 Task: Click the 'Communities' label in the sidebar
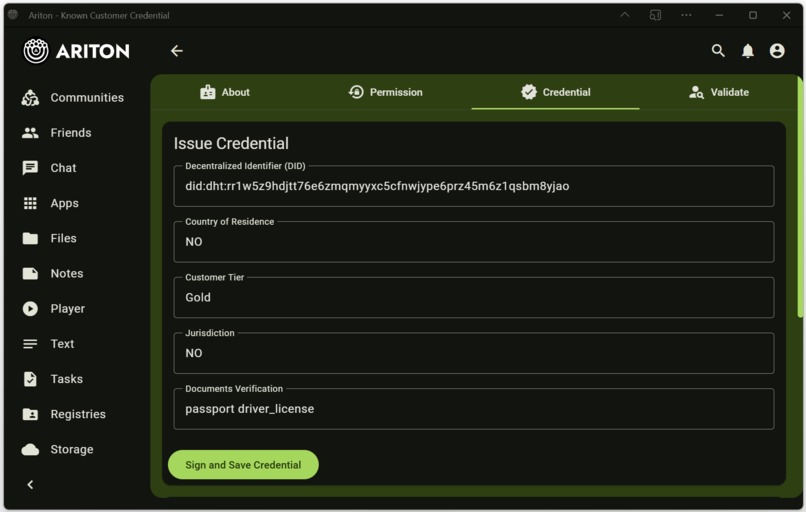87,98
